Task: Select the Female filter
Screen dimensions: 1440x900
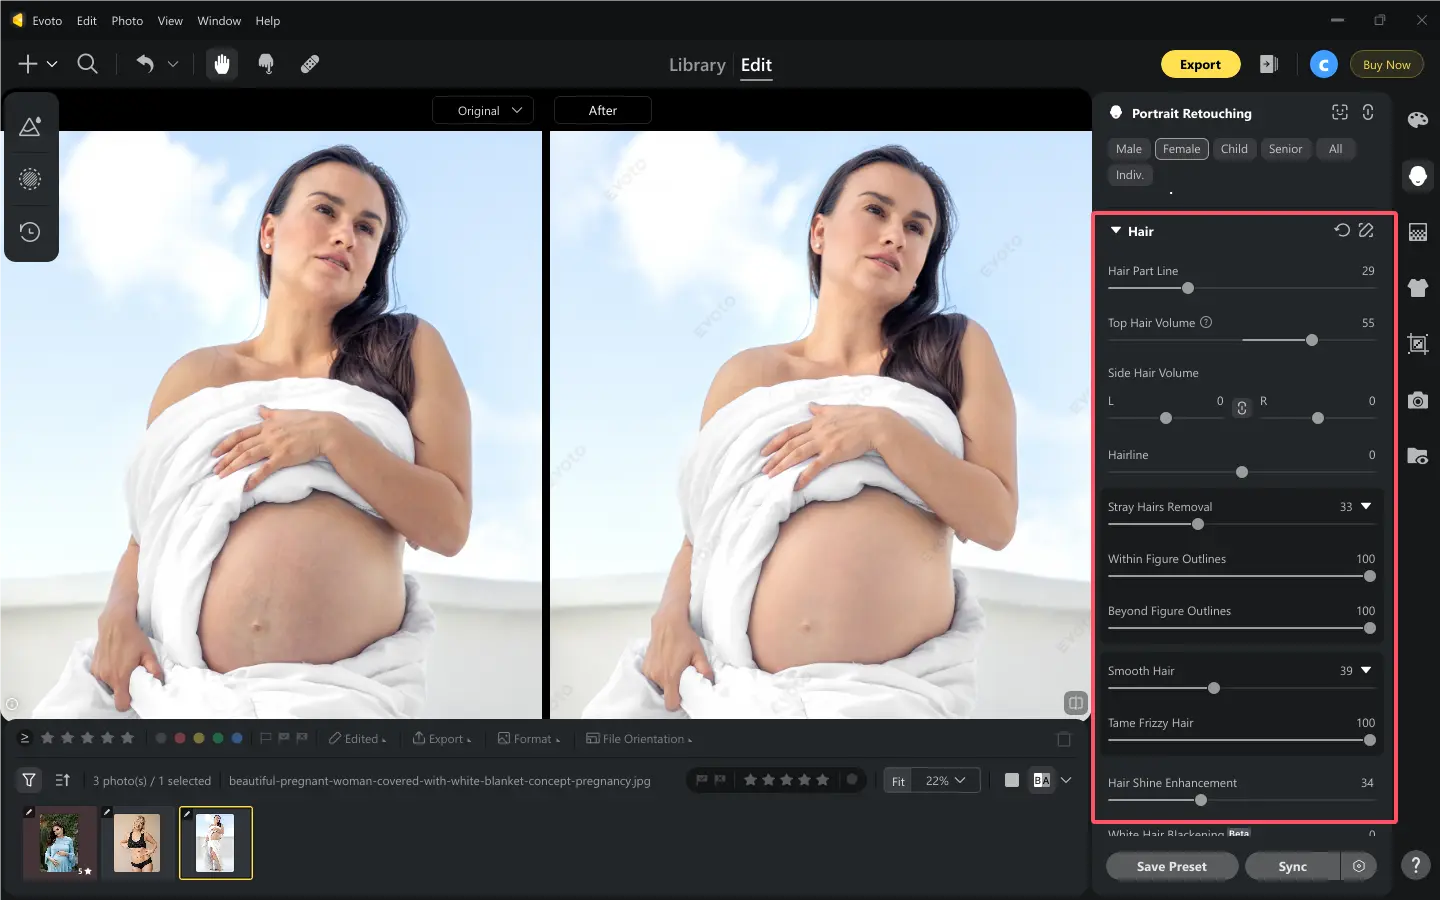Action: [1182, 149]
